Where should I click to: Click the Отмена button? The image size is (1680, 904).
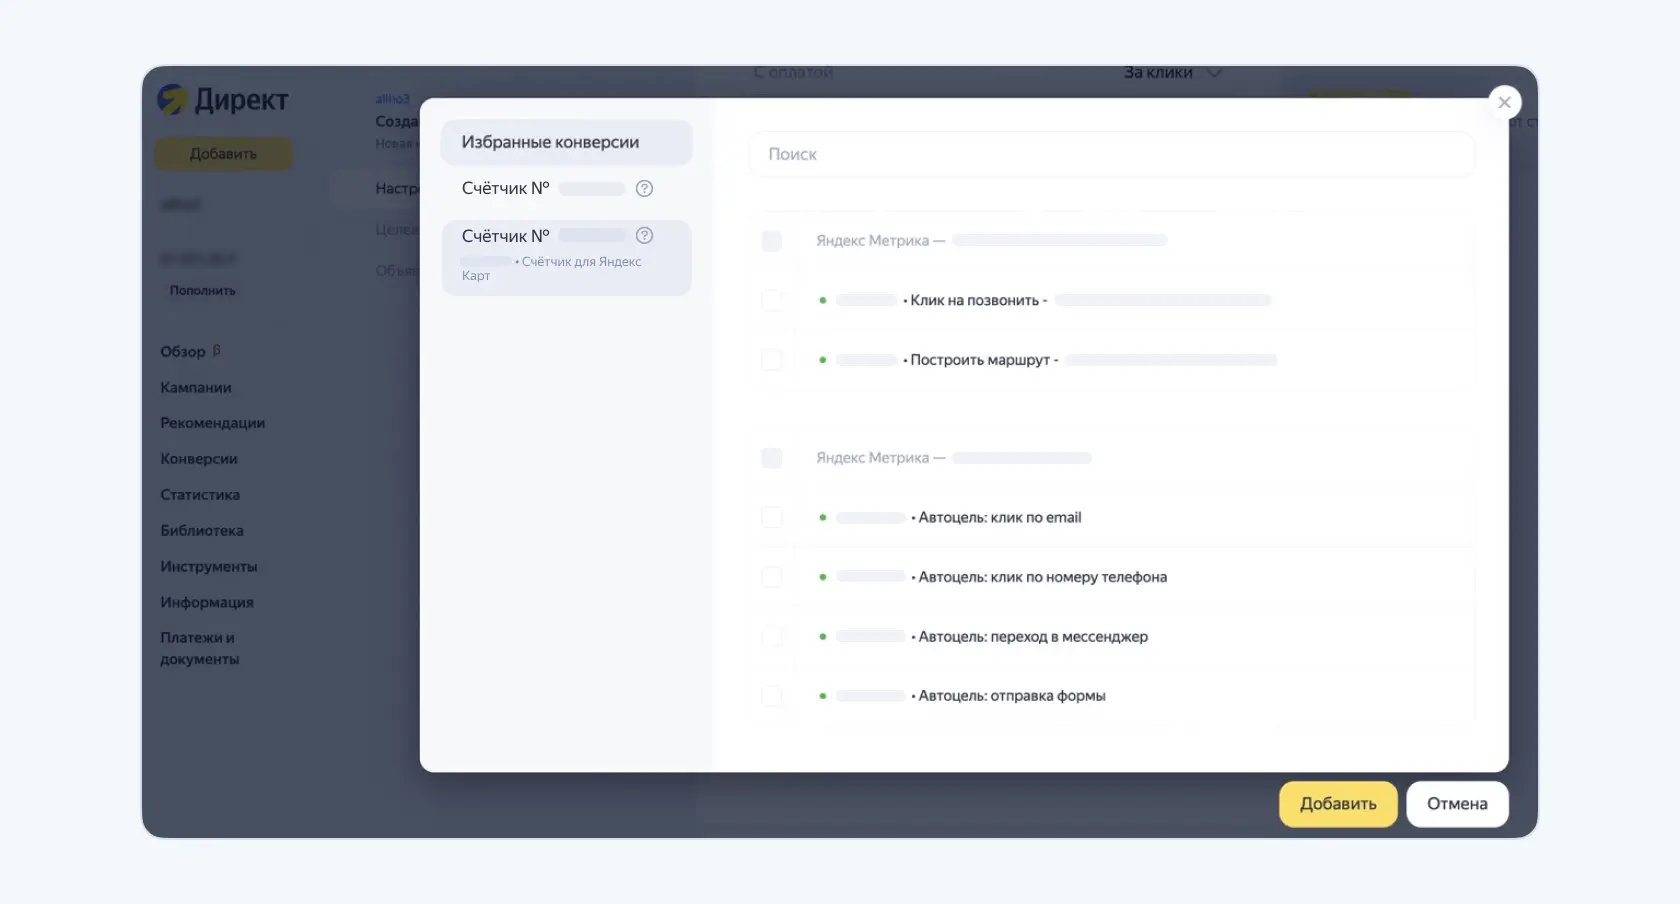pos(1457,804)
